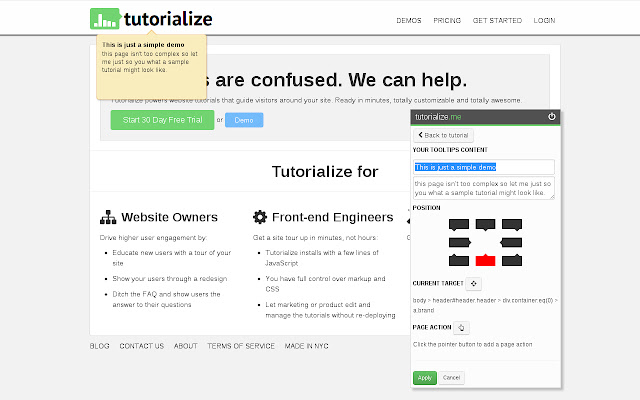This screenshot has height=400, width=640.
Task: Click the 'Ditch the FAQ' bullet
Action: (166, 299)
